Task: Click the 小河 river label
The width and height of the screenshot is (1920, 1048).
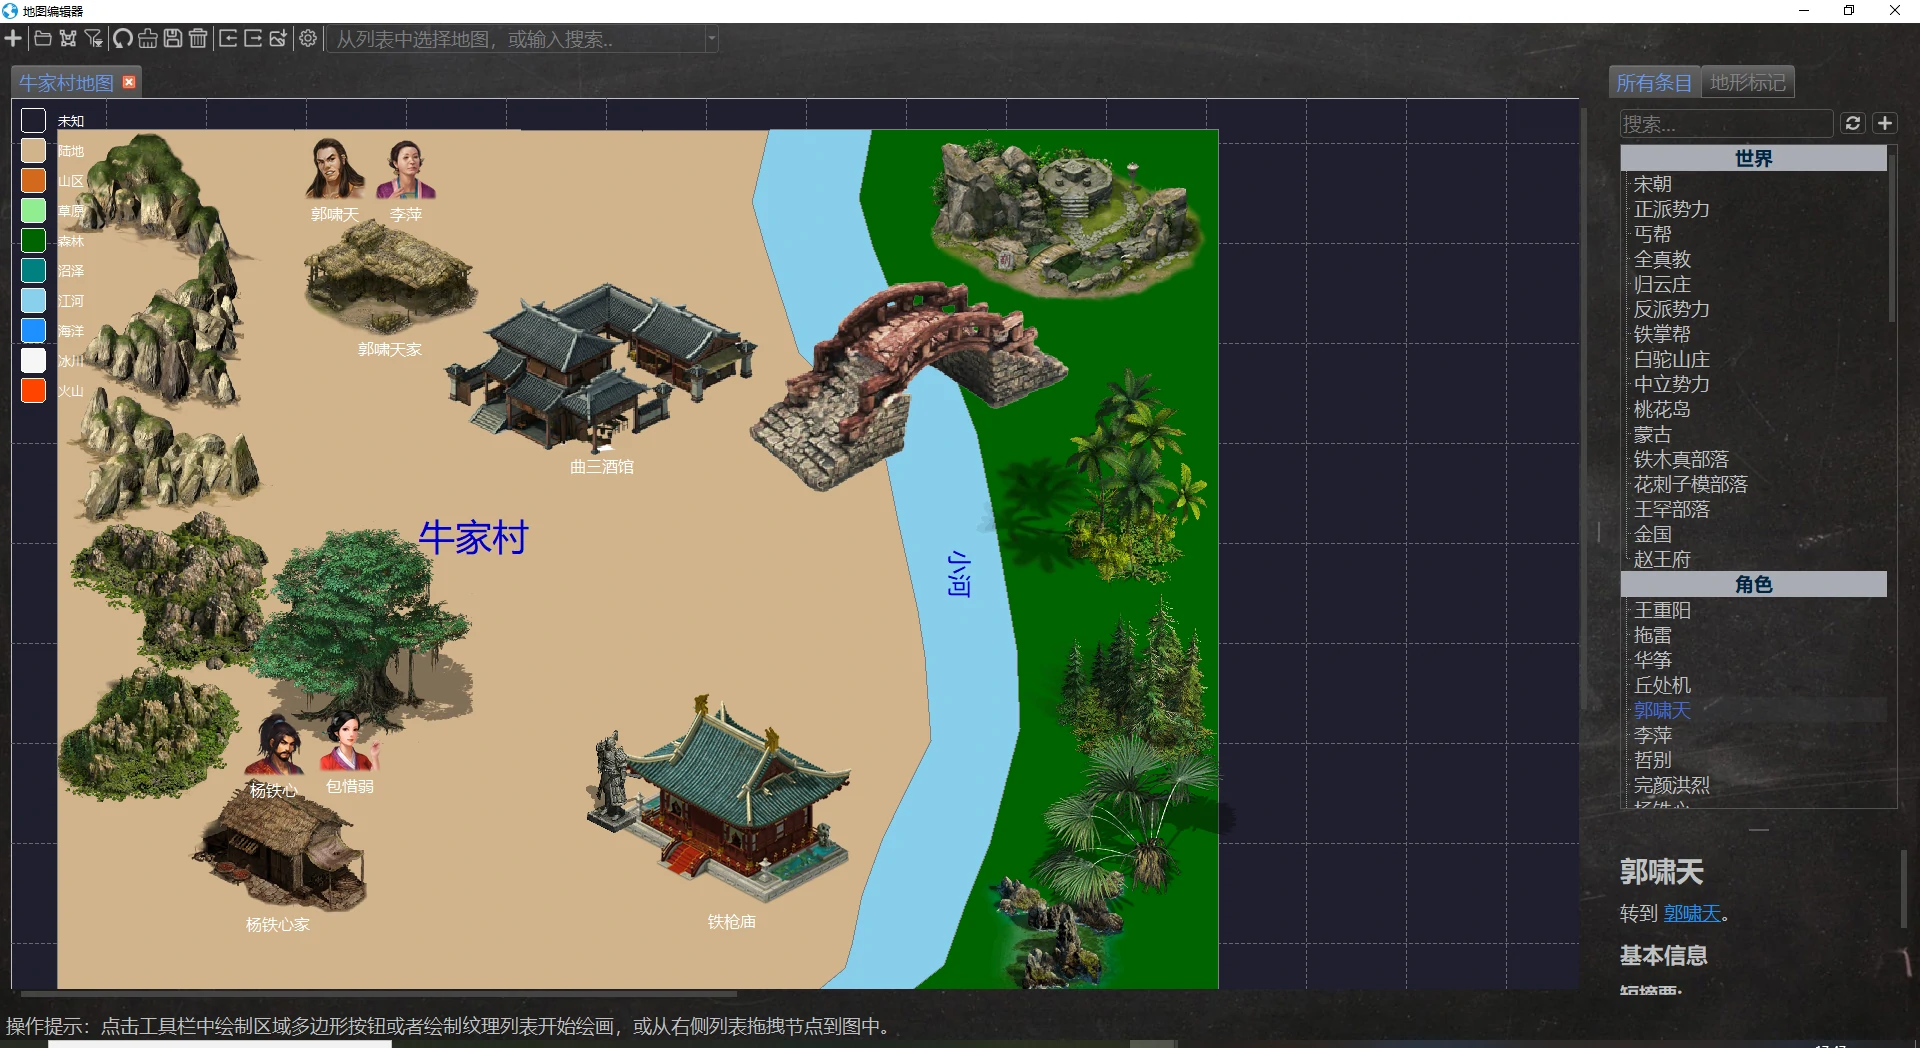Action: (959, 573)
